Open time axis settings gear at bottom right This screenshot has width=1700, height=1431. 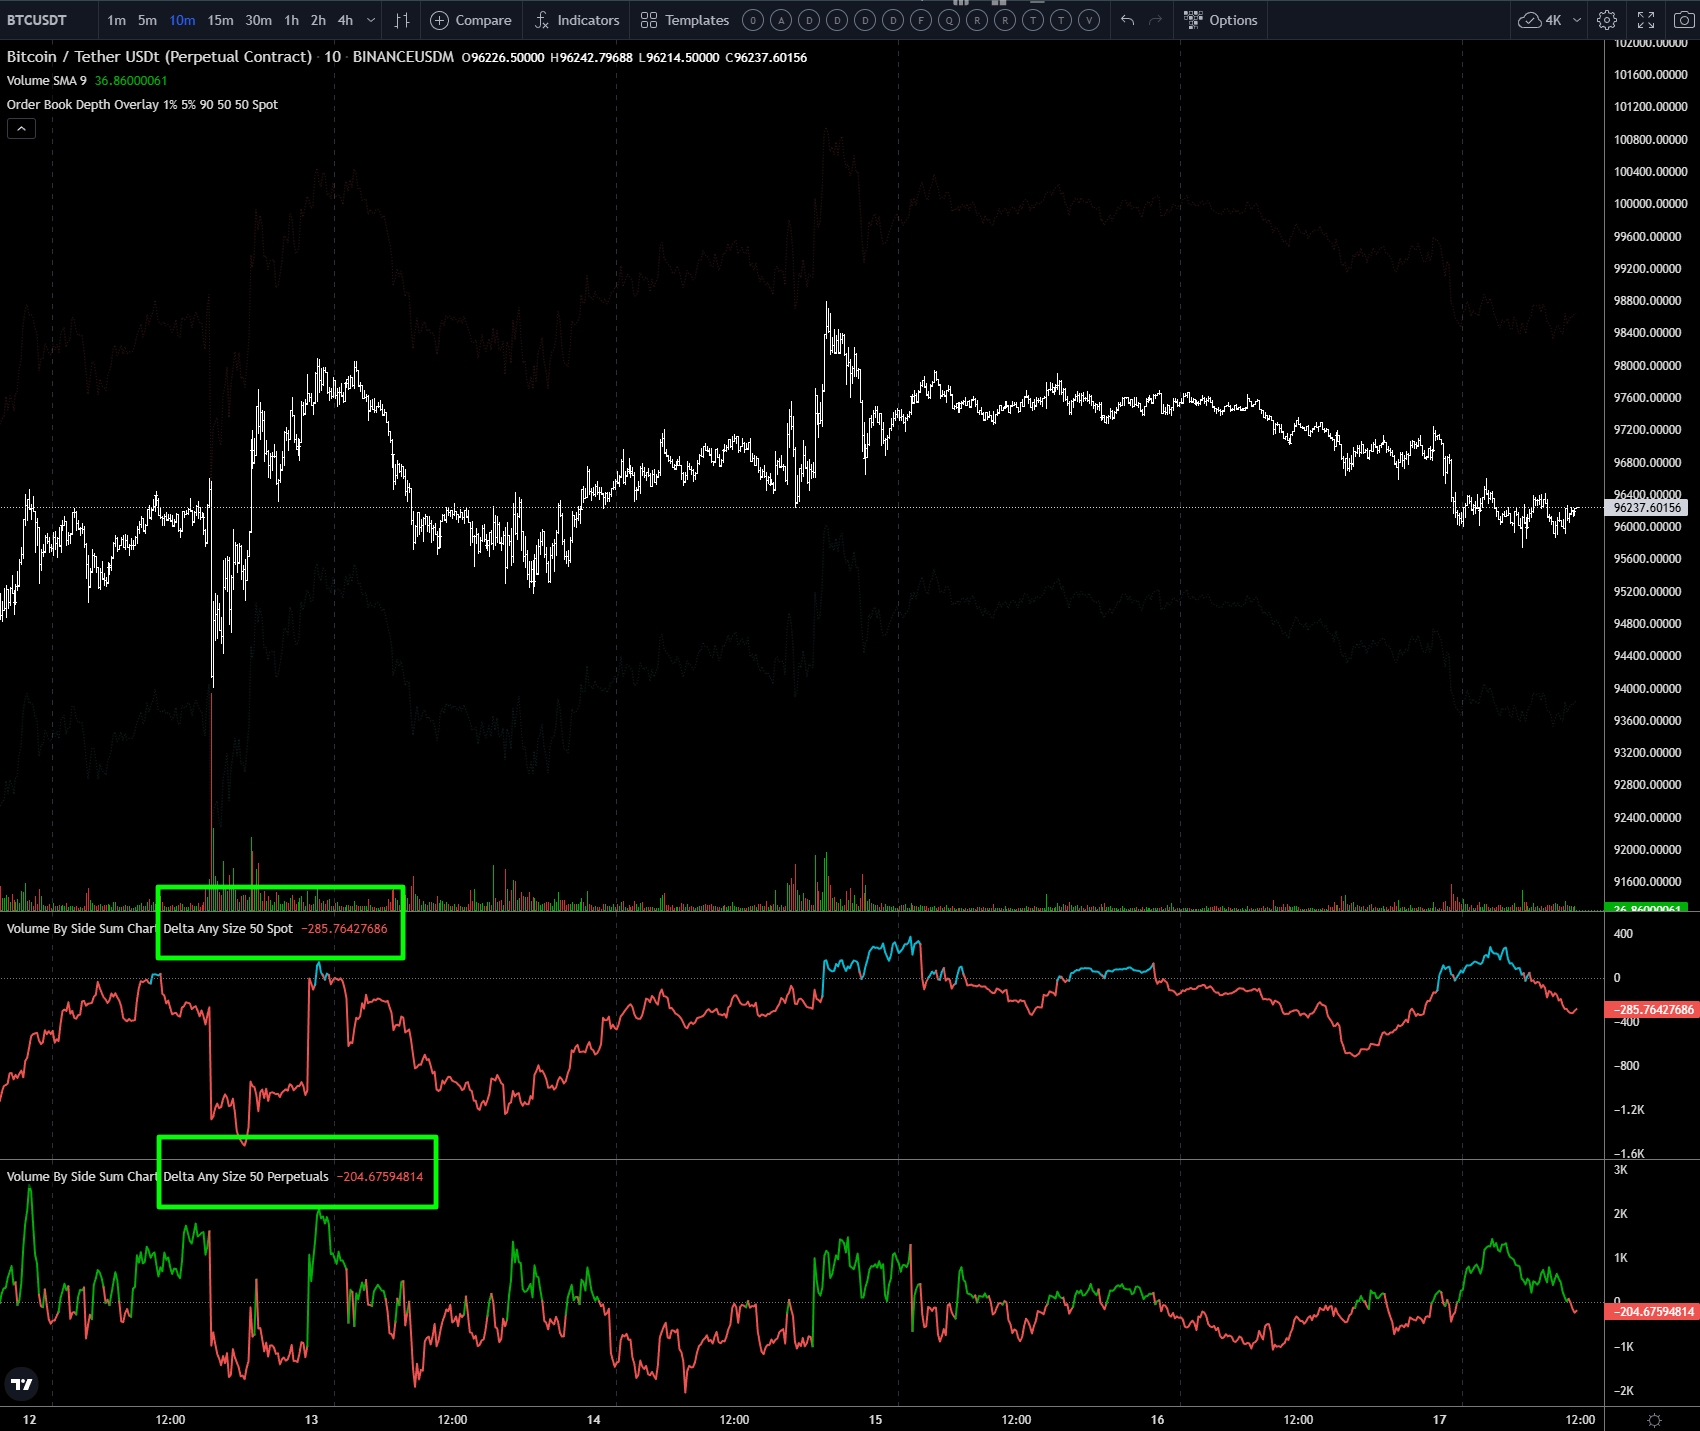coord(1654,1420)
